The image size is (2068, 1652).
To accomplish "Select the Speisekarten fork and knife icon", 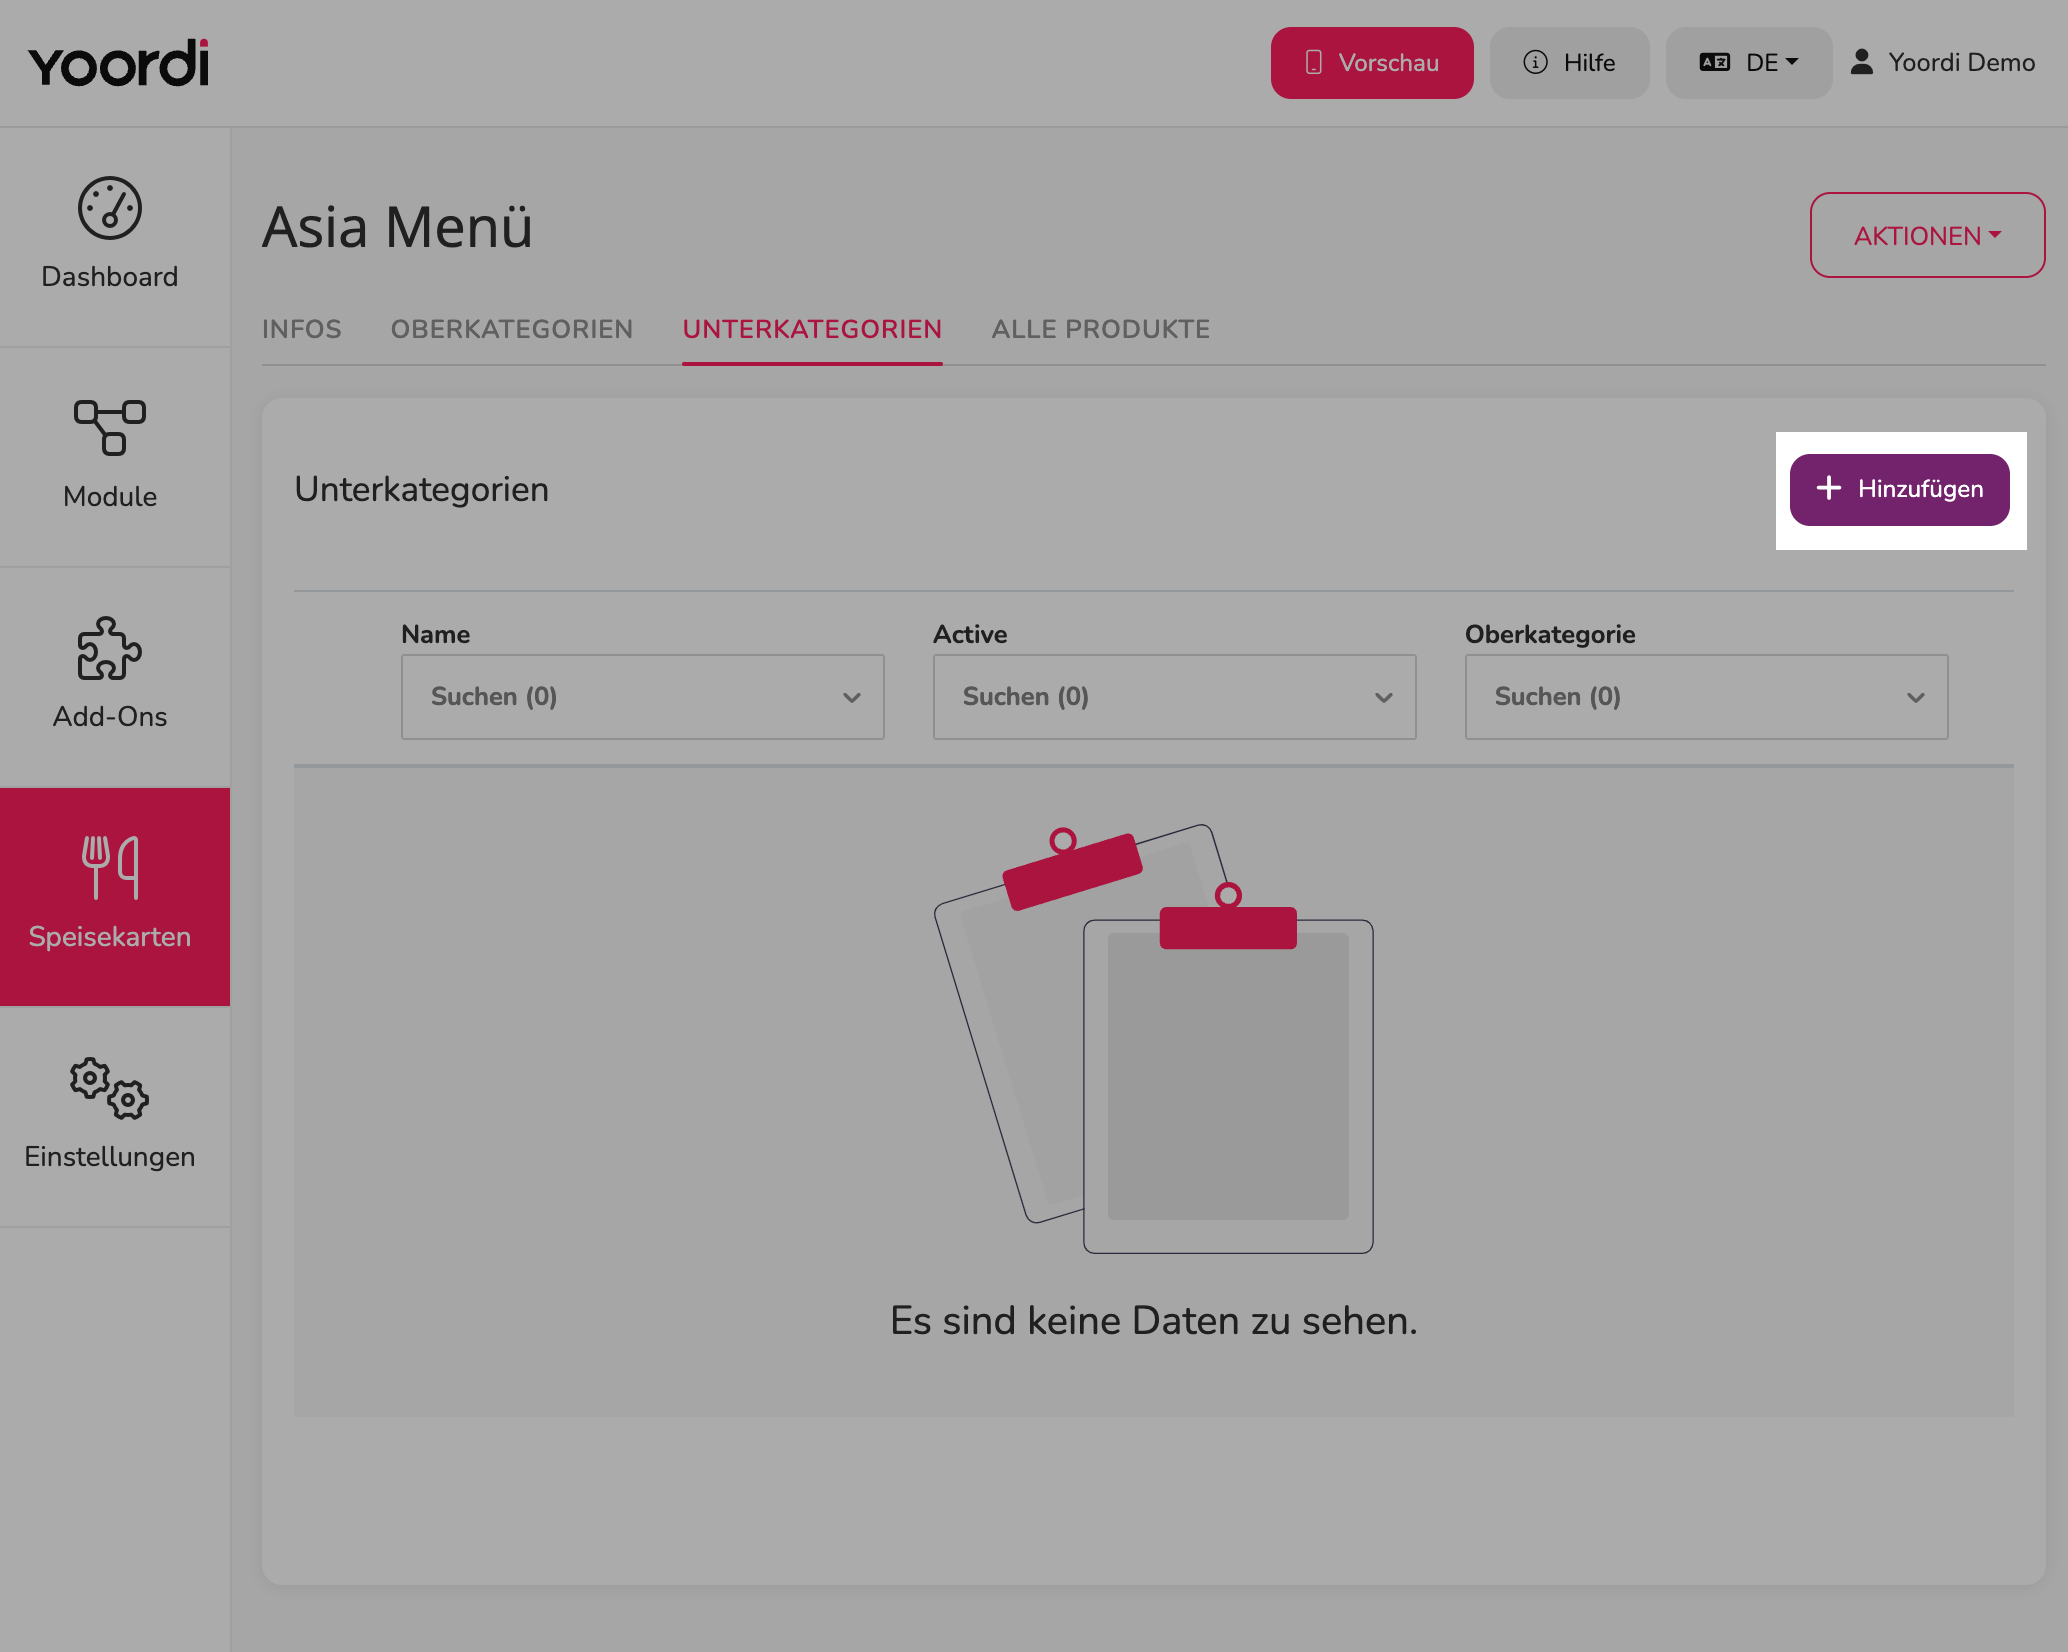I will pos(110,867).
